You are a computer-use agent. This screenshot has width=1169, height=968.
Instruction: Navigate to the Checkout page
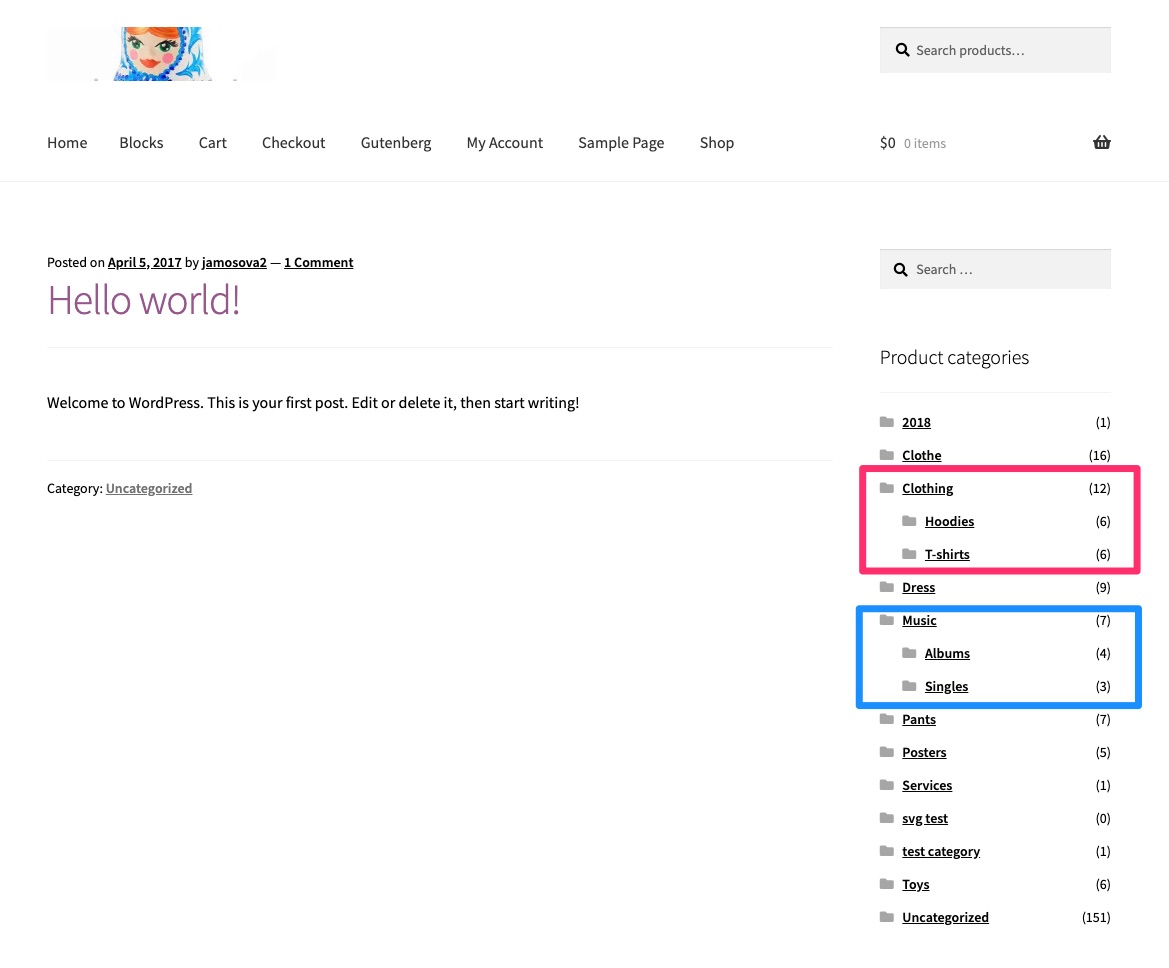[293, 142]
